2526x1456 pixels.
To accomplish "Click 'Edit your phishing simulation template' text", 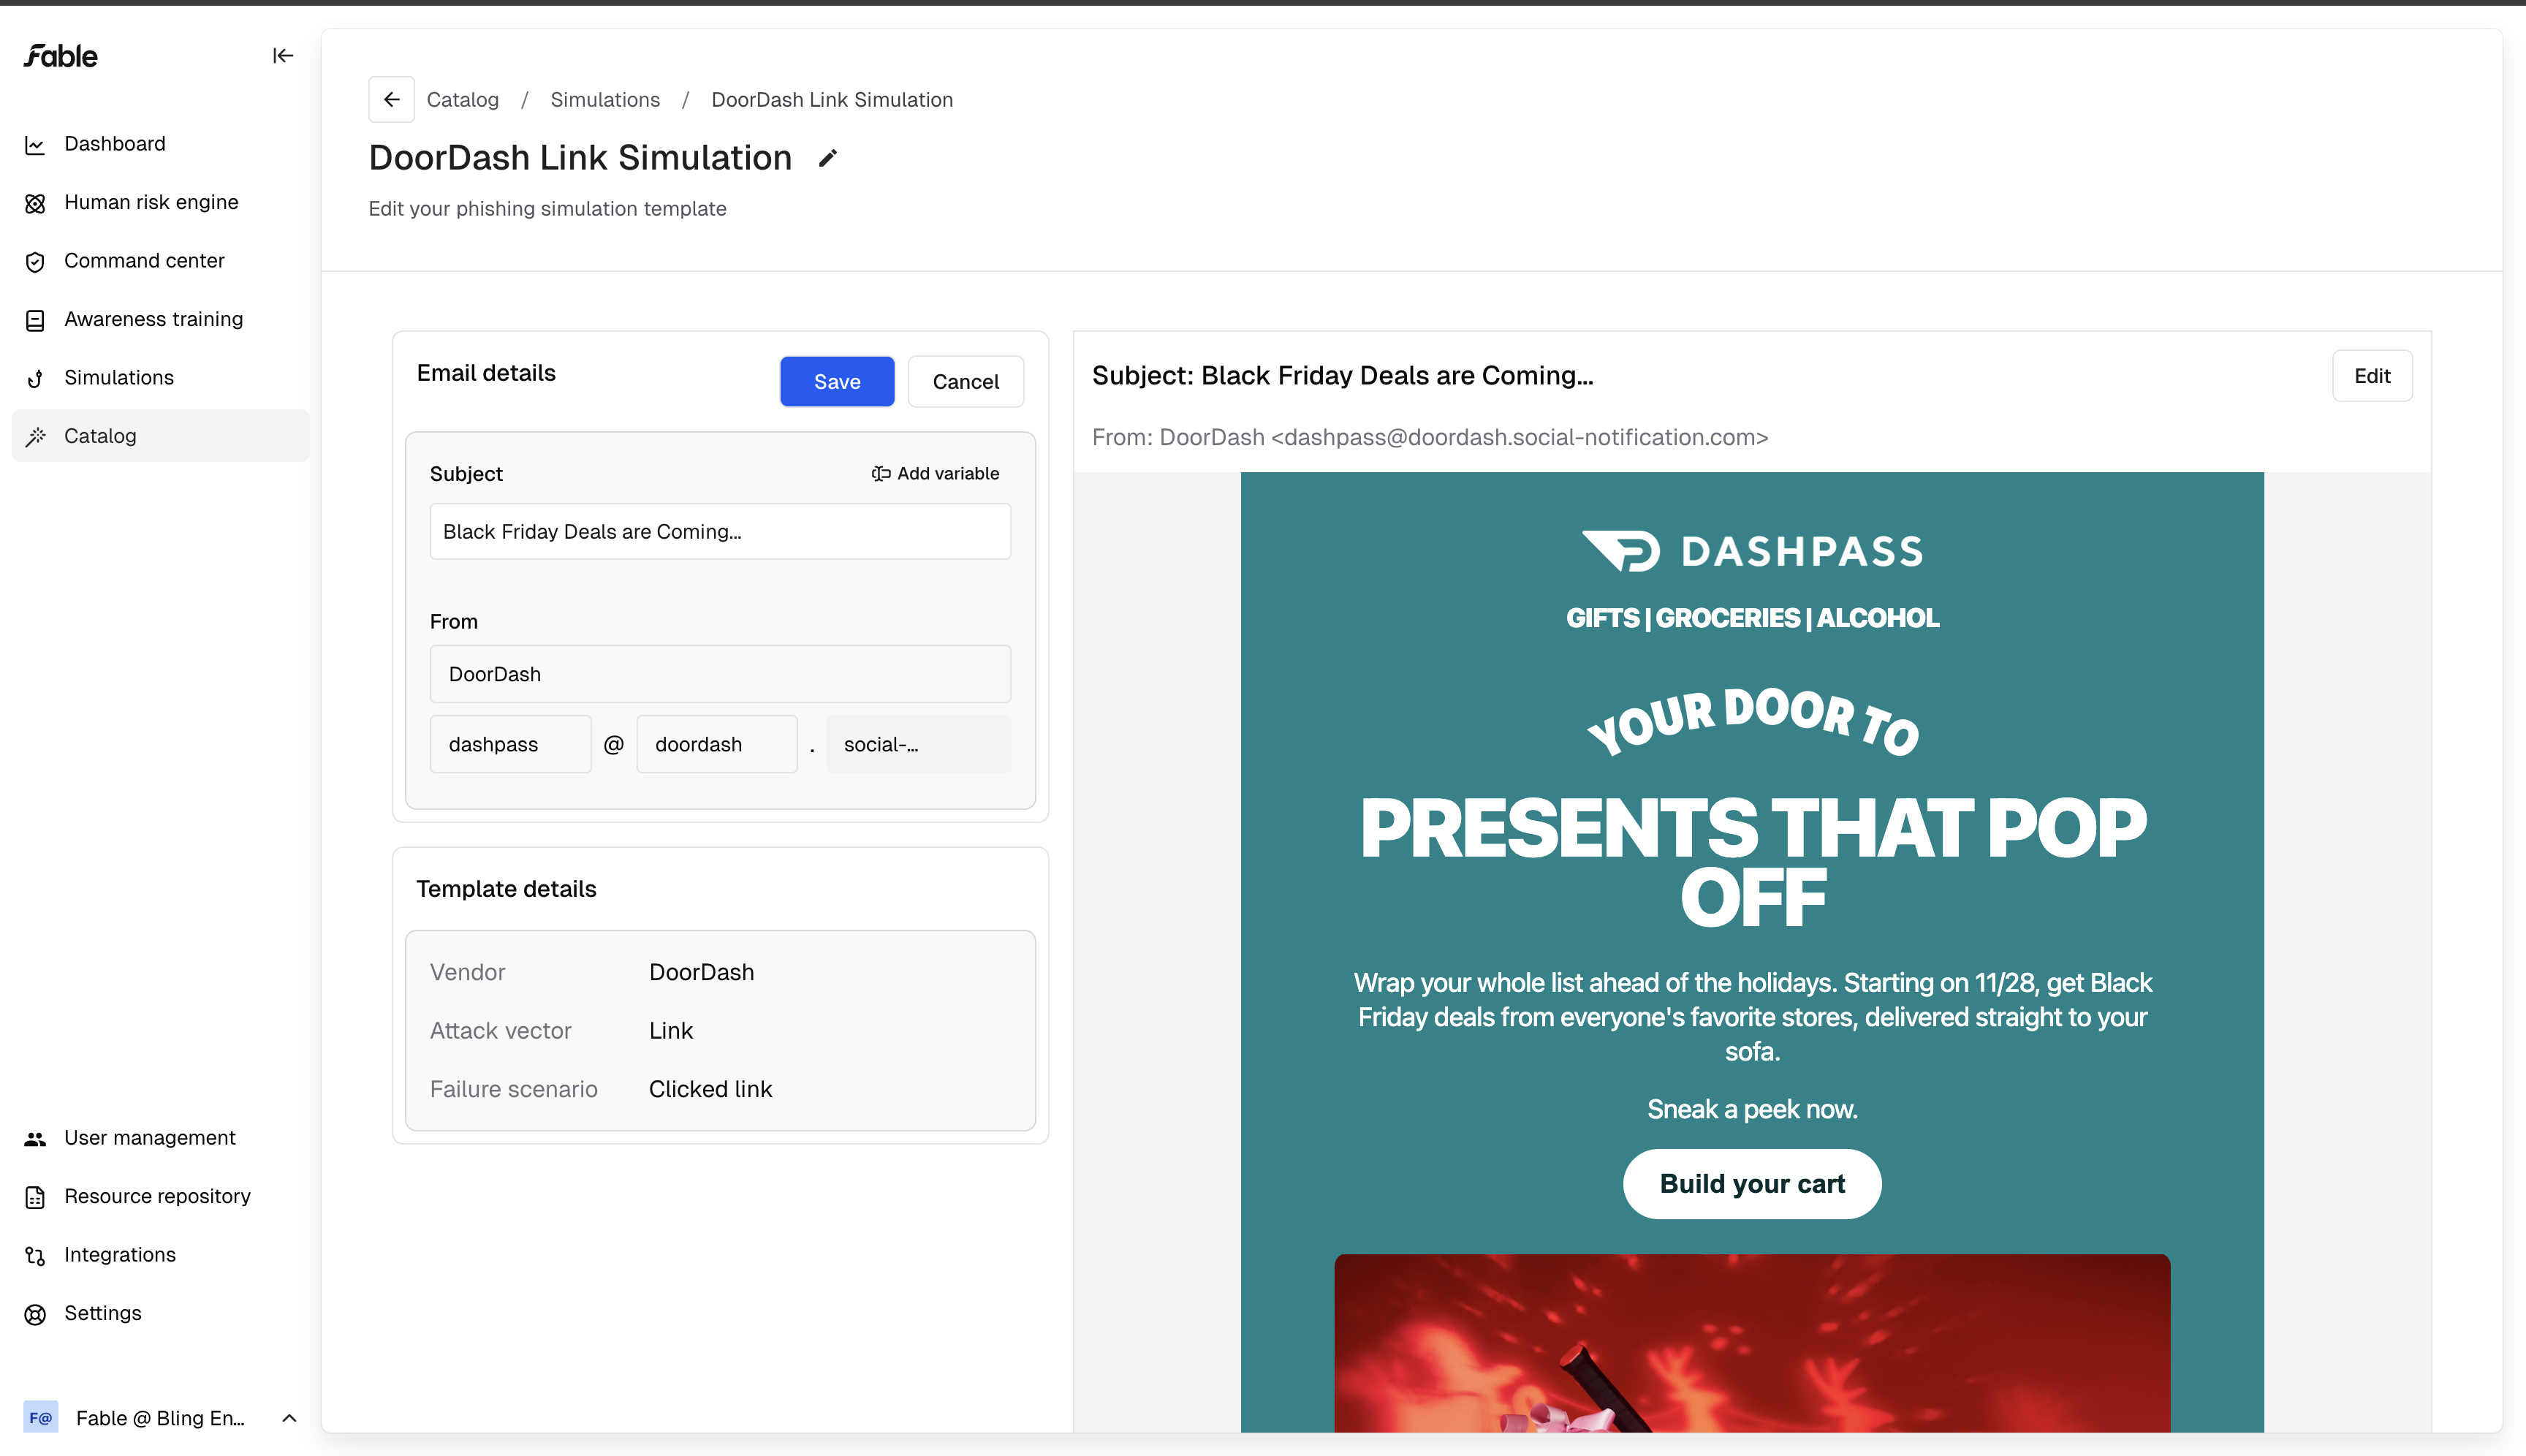I will tap(547, 209).
